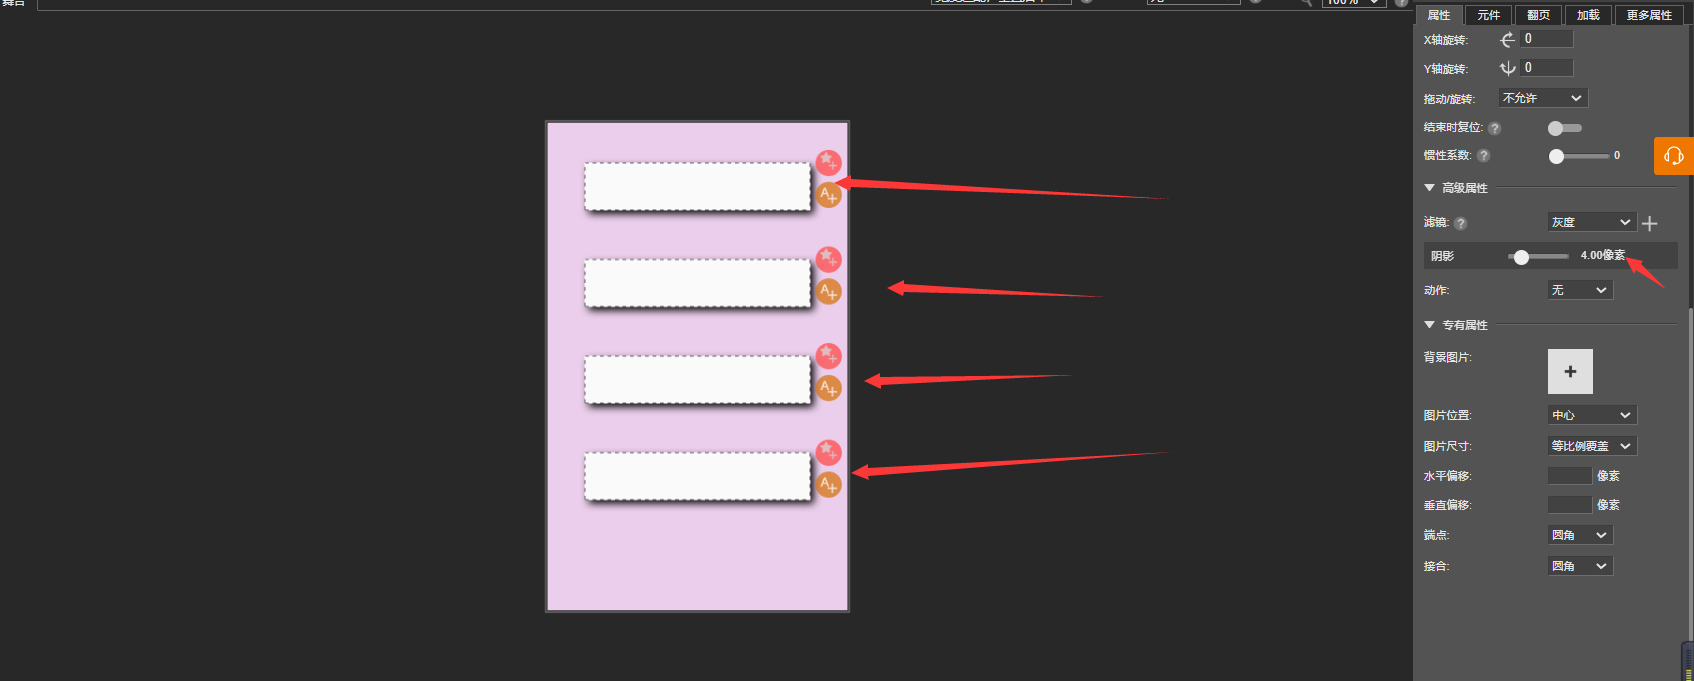Switch to the 更多属性 tab
Image resolution: width=1694 pixels, height=681 pixels.
[x=1648, y=15]
